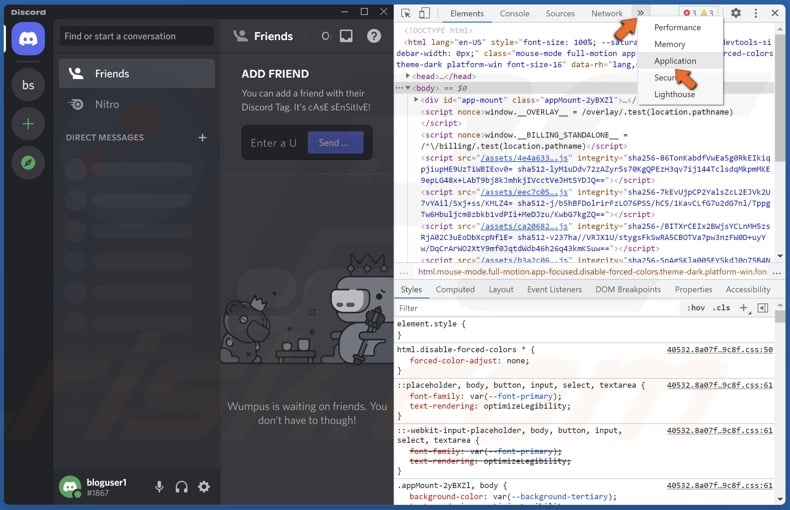This screenshot has height=510, width=790.
Task: Click the breadcrumb html.mouse-mode path
Action: [592, 272]
